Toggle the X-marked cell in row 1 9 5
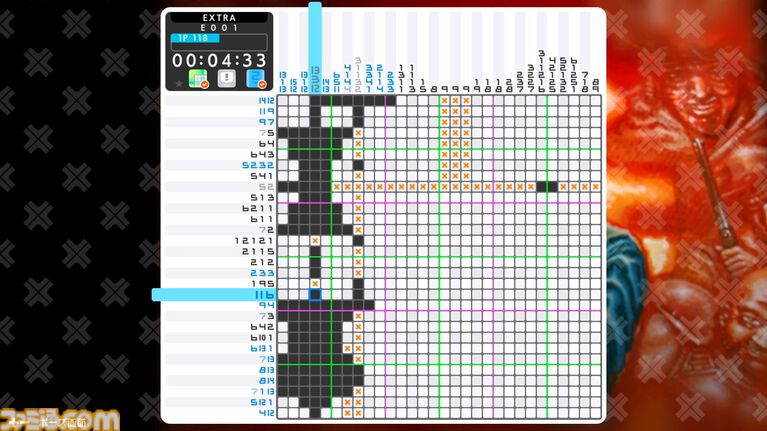The height and width of the screenshot is (431, 767). pos(315,283)
